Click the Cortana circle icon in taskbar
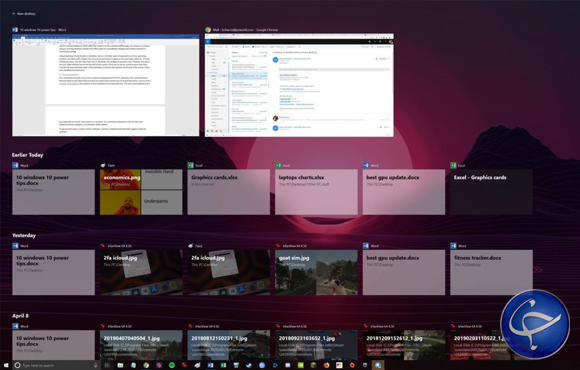Image resolution: width=580 pixels, height=370 pixels. [x=17, y=365]
